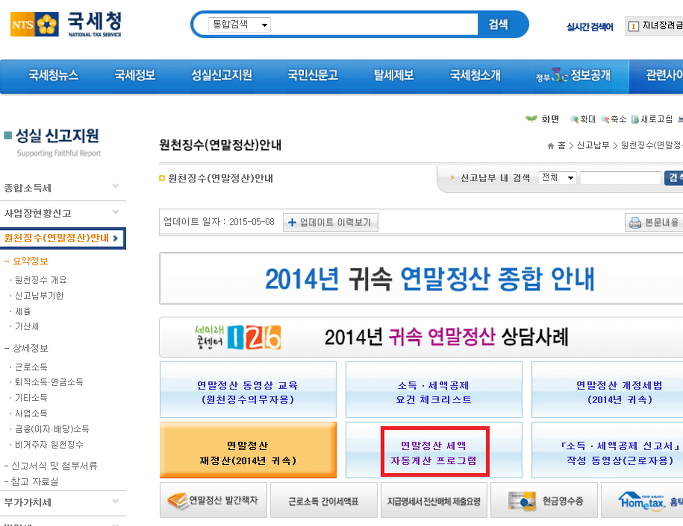The height and width of the screenshot is (526, 683).
Task: Open the 요약정보 sidebar item
Action: click(30, 261)
